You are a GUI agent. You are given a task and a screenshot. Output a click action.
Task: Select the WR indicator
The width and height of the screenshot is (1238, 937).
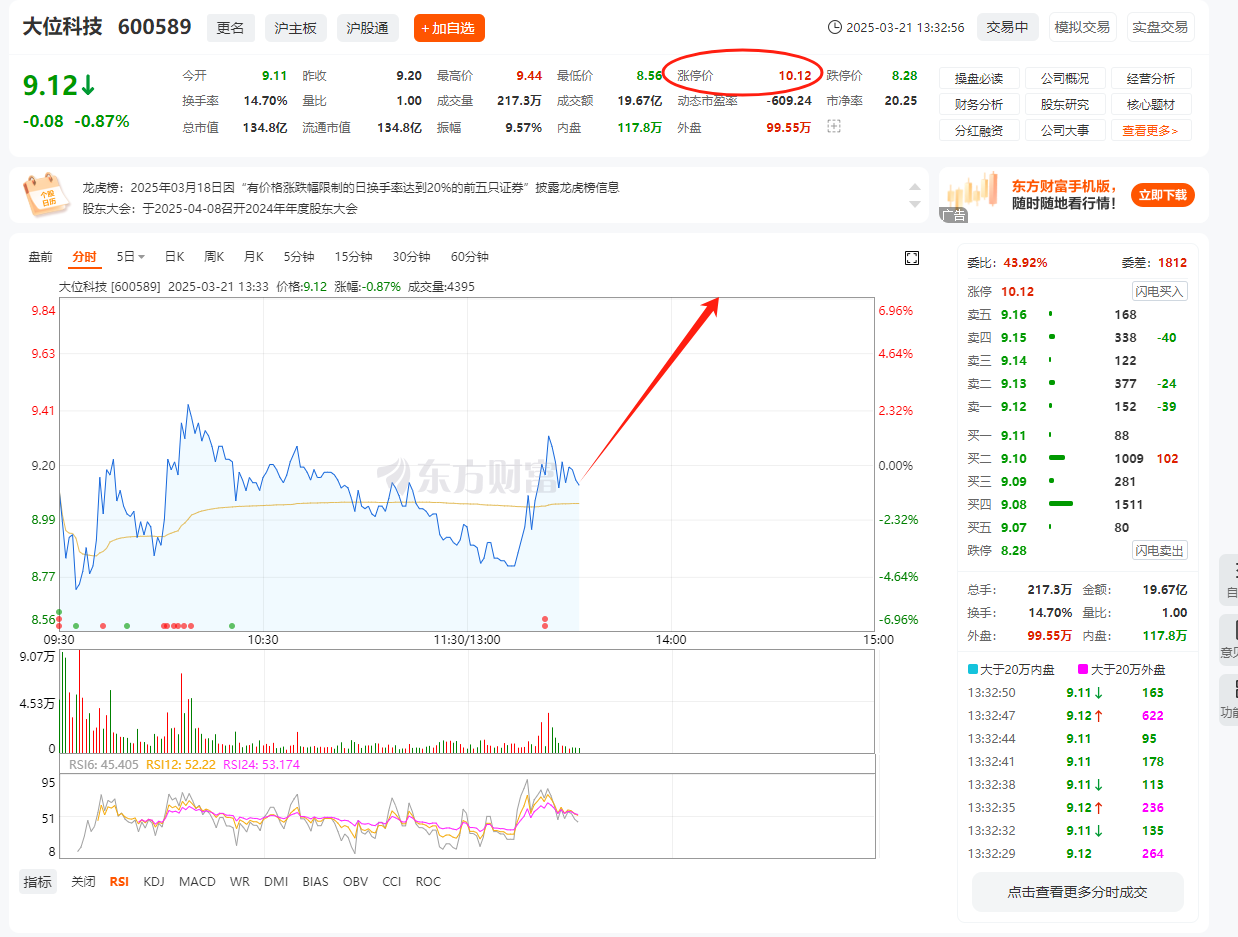[x=240, y=882]
